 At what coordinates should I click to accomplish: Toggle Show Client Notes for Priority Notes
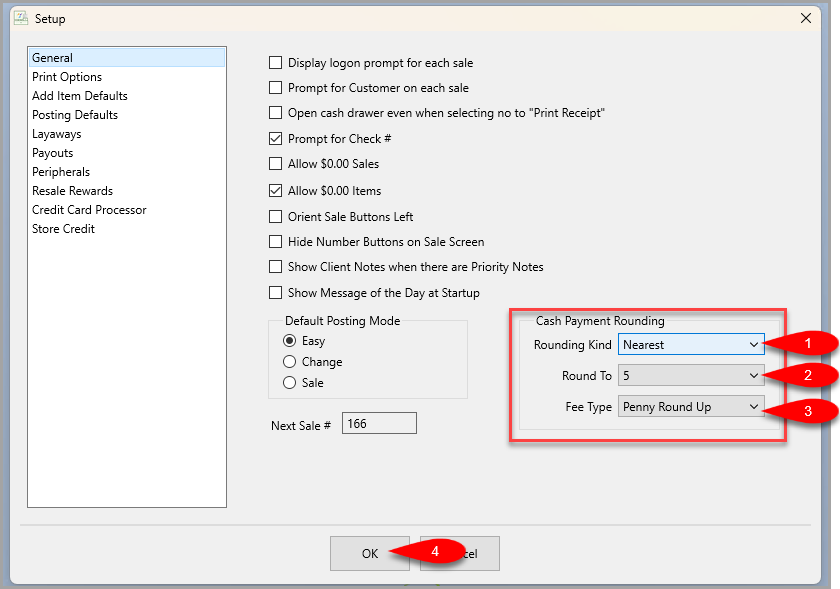click(275, 266)
